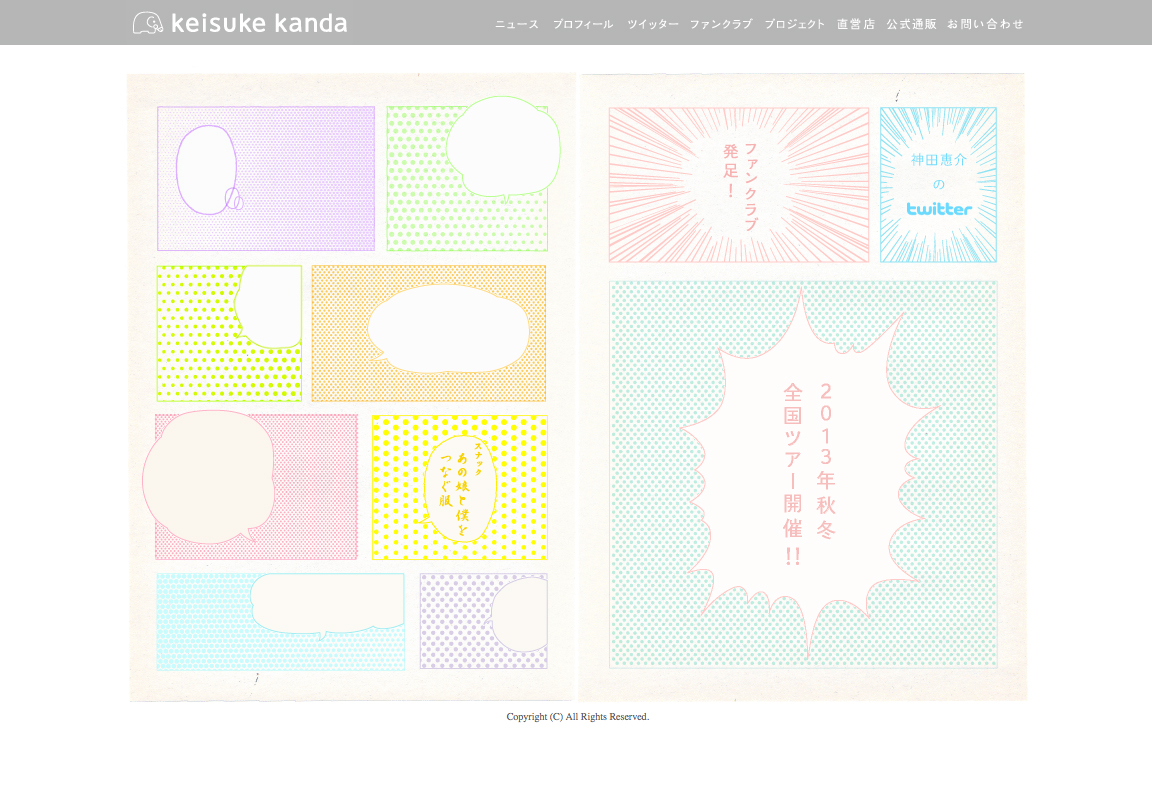
Task: Open the pink panel with large bubble
Action: coord(255,486)
